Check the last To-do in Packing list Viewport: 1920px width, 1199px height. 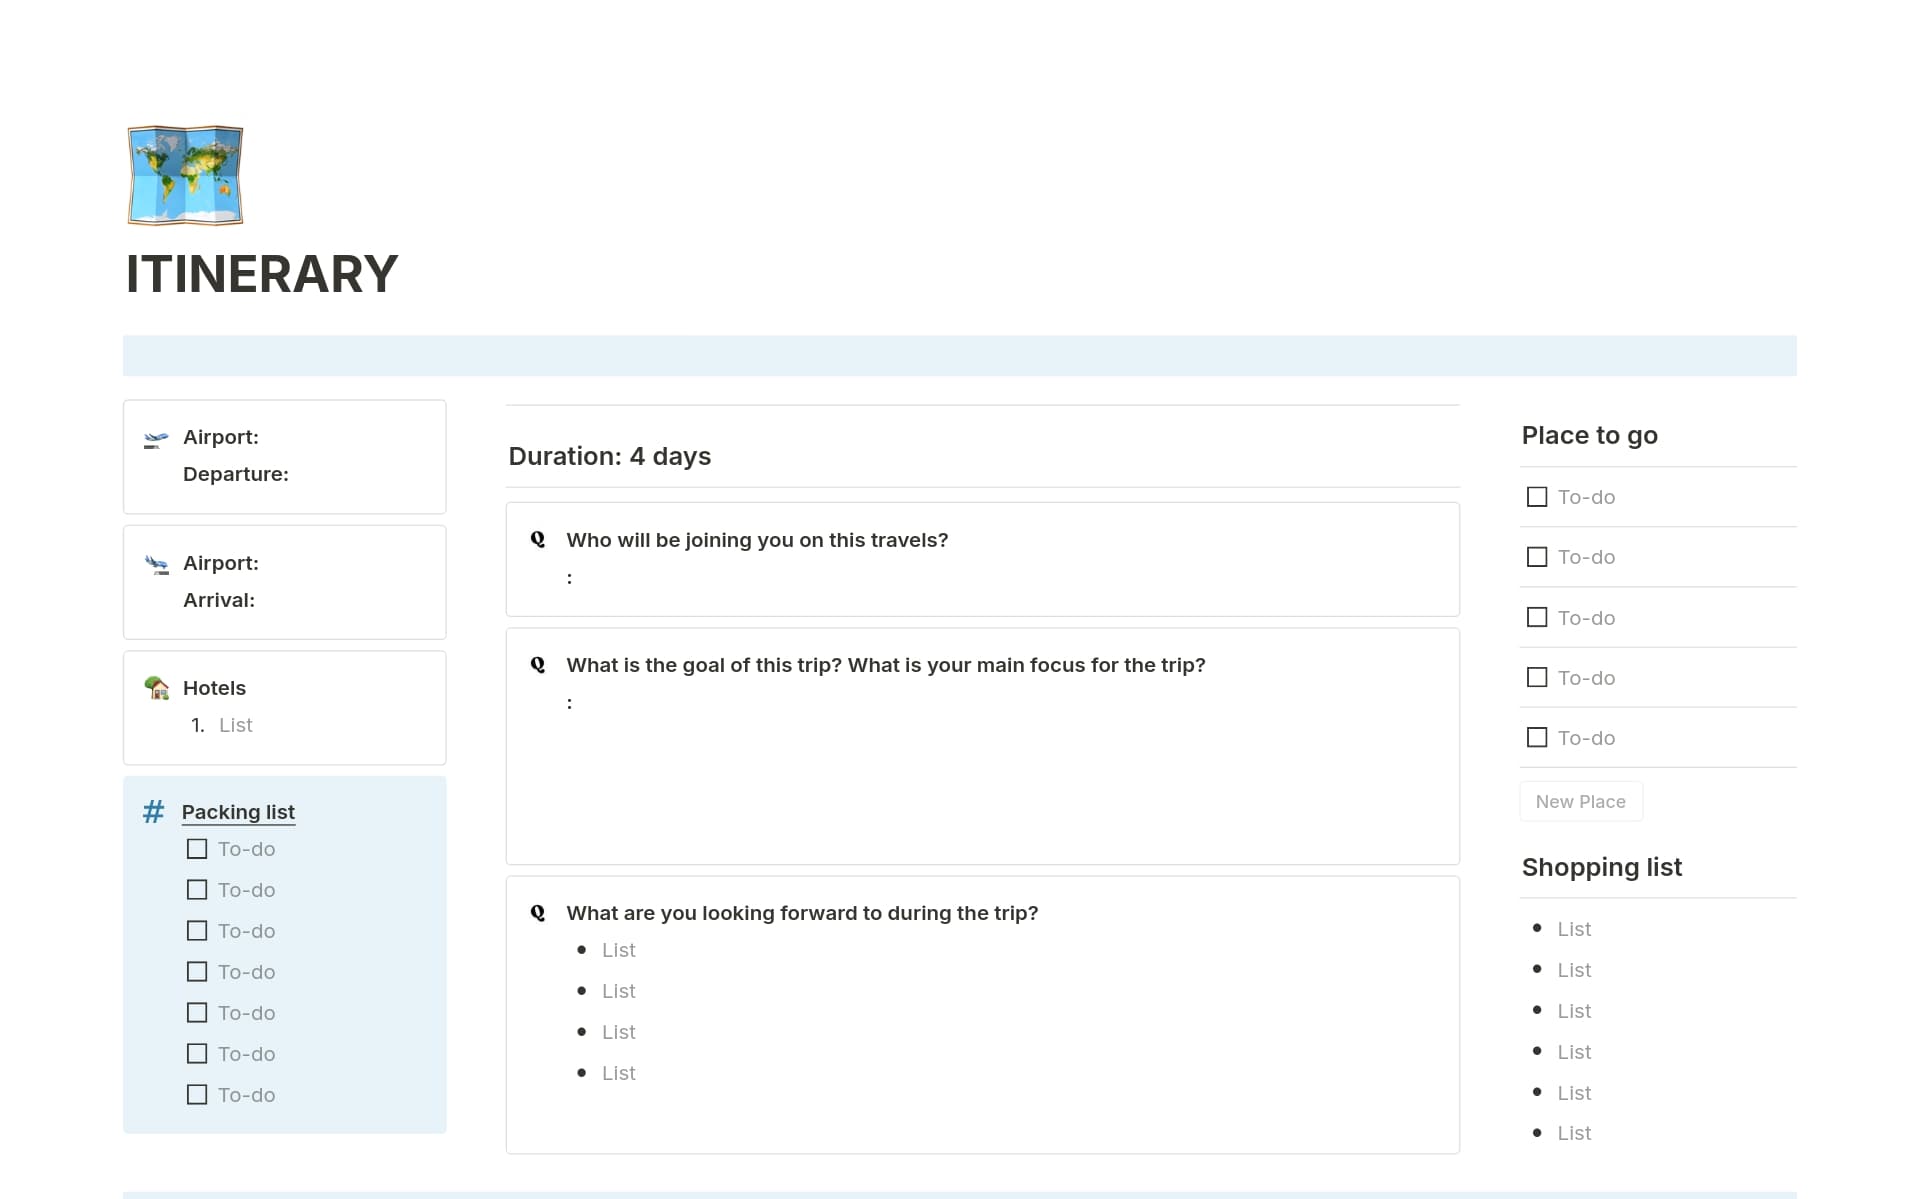click(196, 1095)
